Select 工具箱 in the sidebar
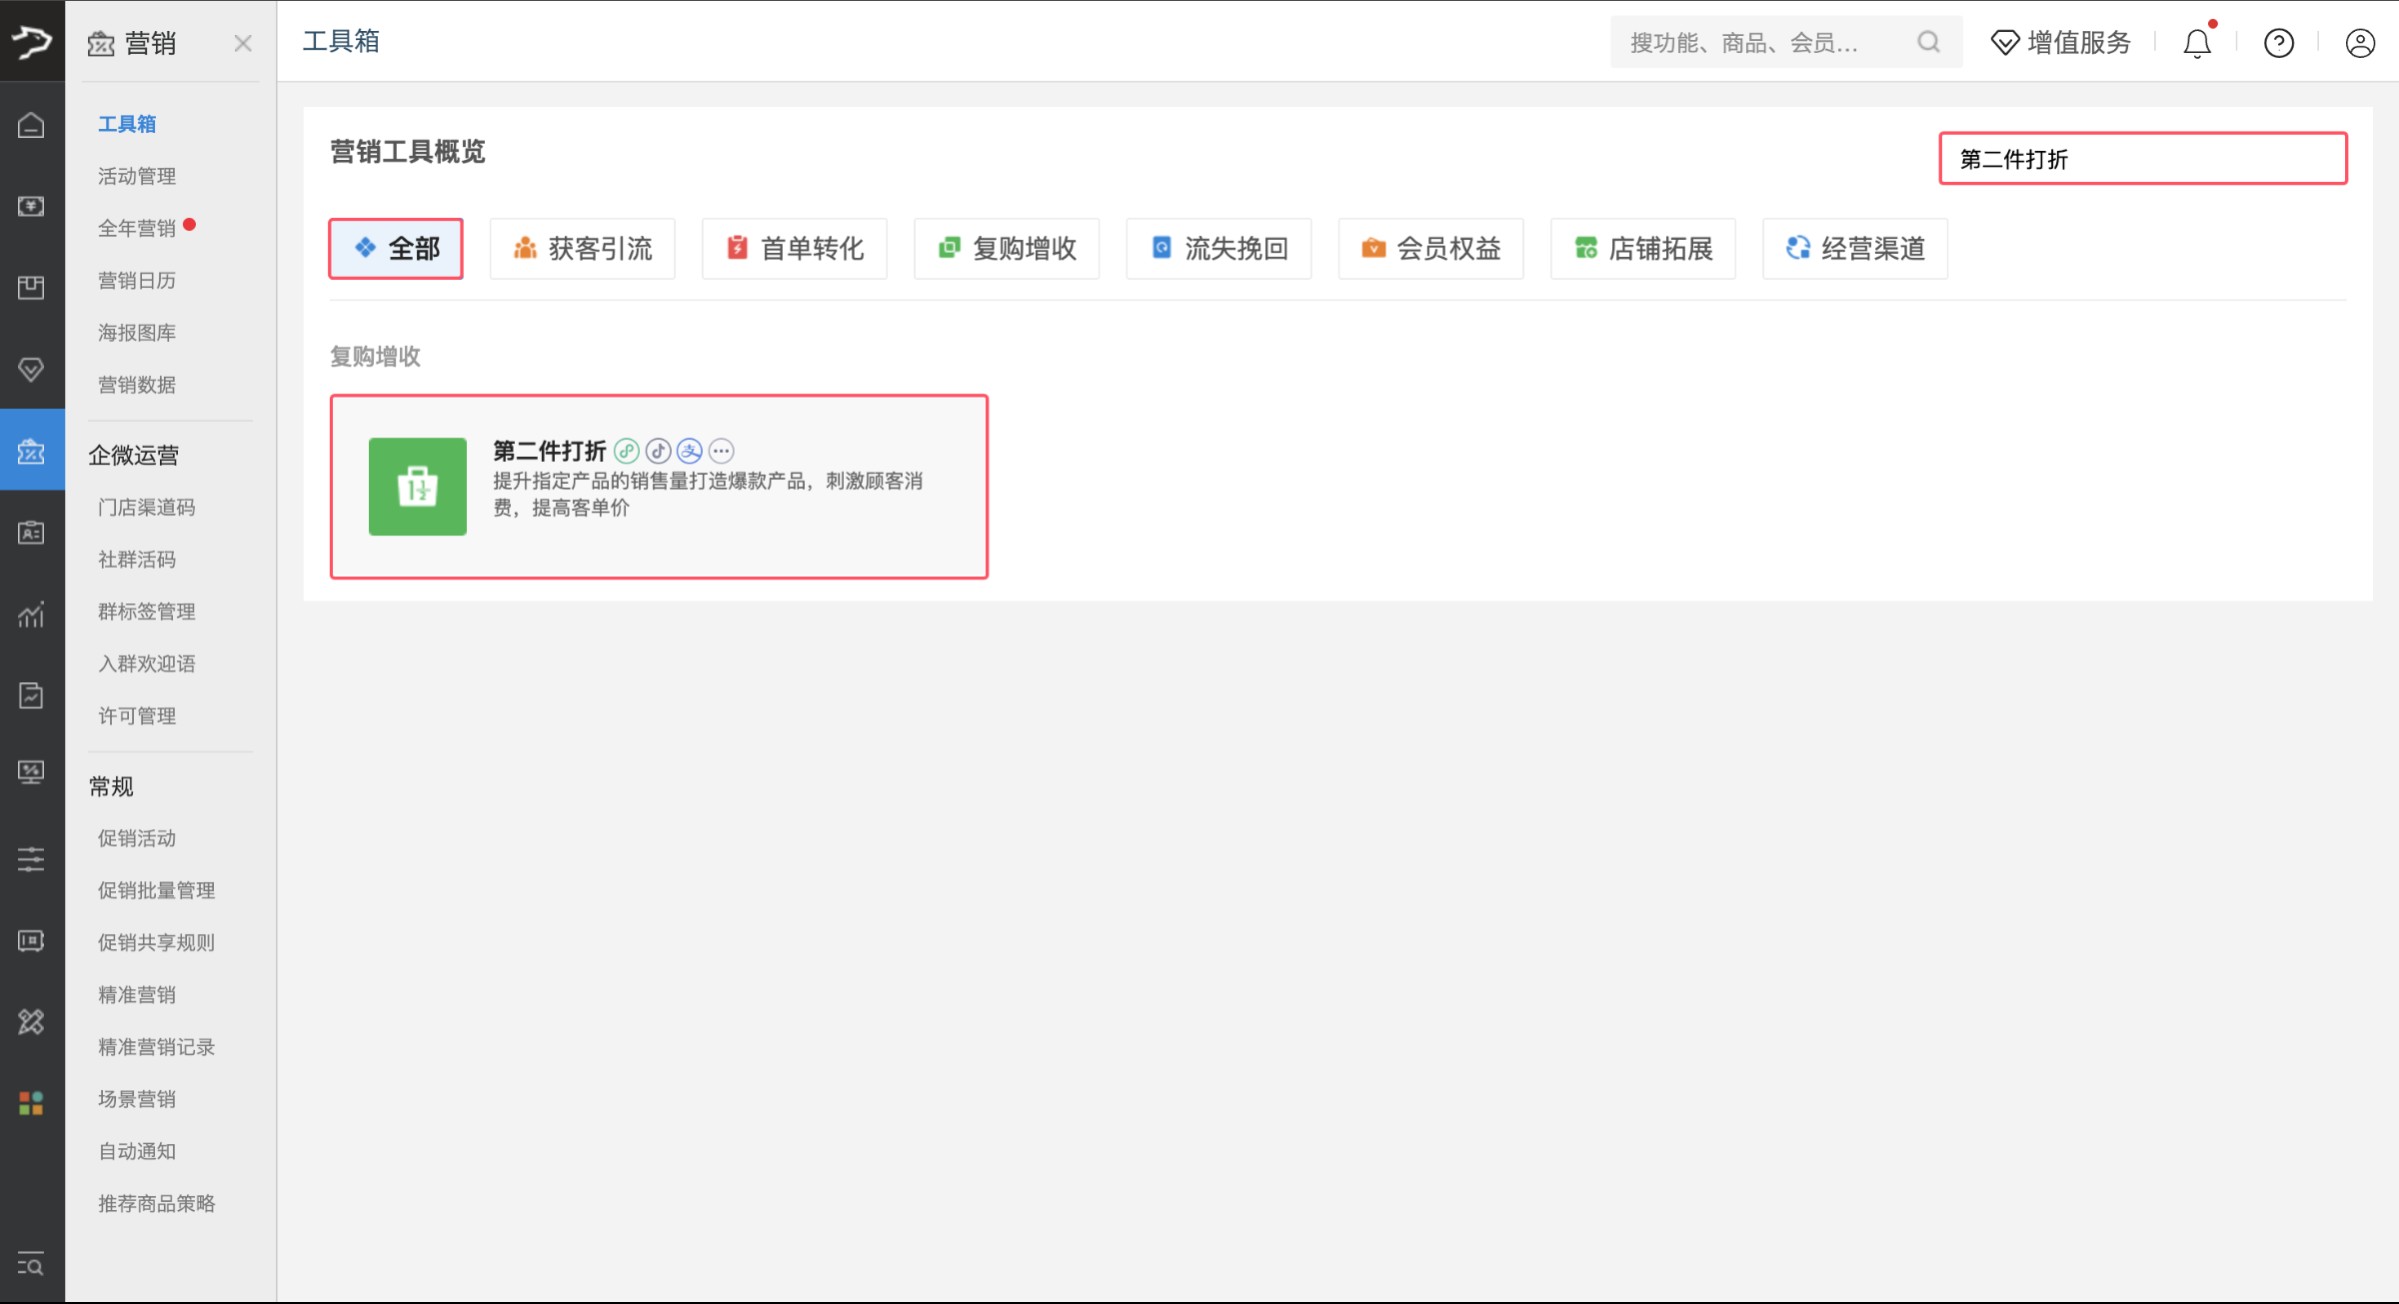The width and height of the screenshot is (2399, 1304). pos(127,124)
